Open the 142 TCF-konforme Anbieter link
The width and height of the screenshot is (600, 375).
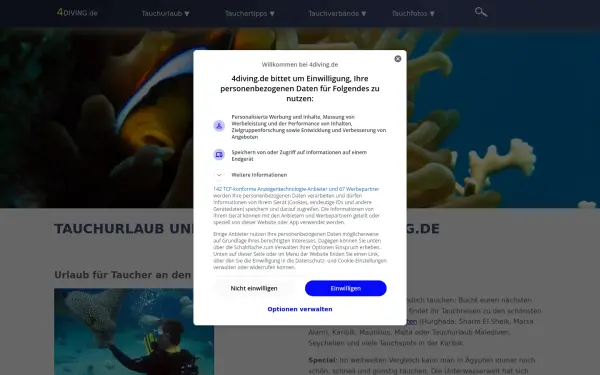click(296, 189)
